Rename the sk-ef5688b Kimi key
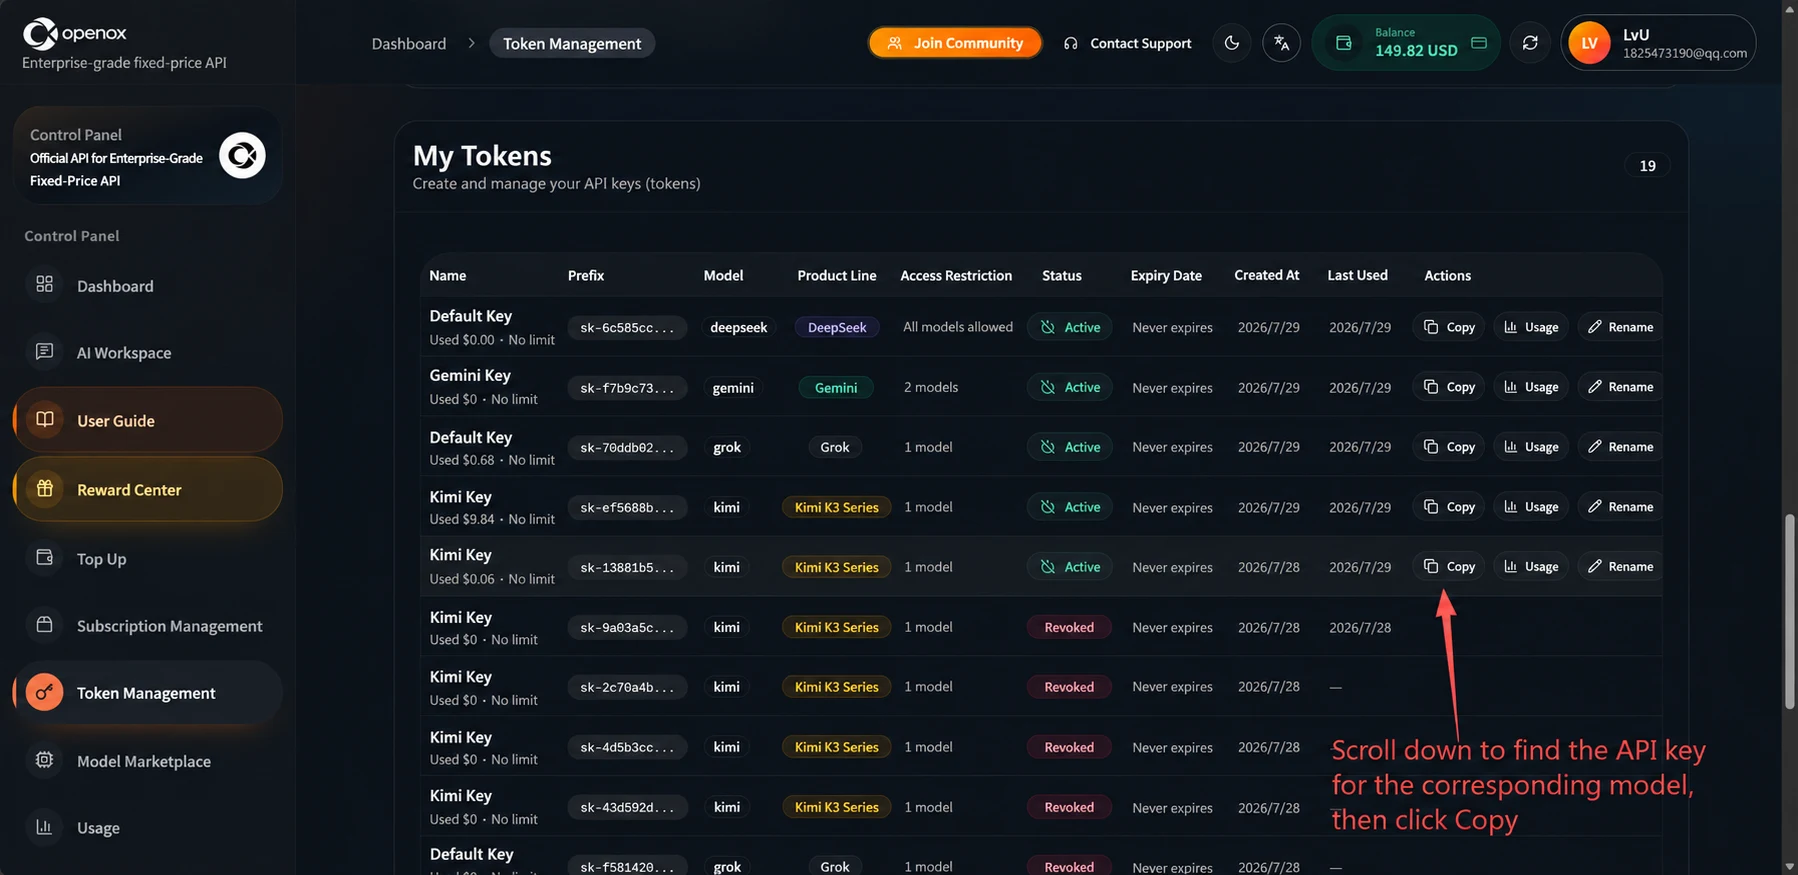The image size is (1798, 875). [x=1620, y=507]
